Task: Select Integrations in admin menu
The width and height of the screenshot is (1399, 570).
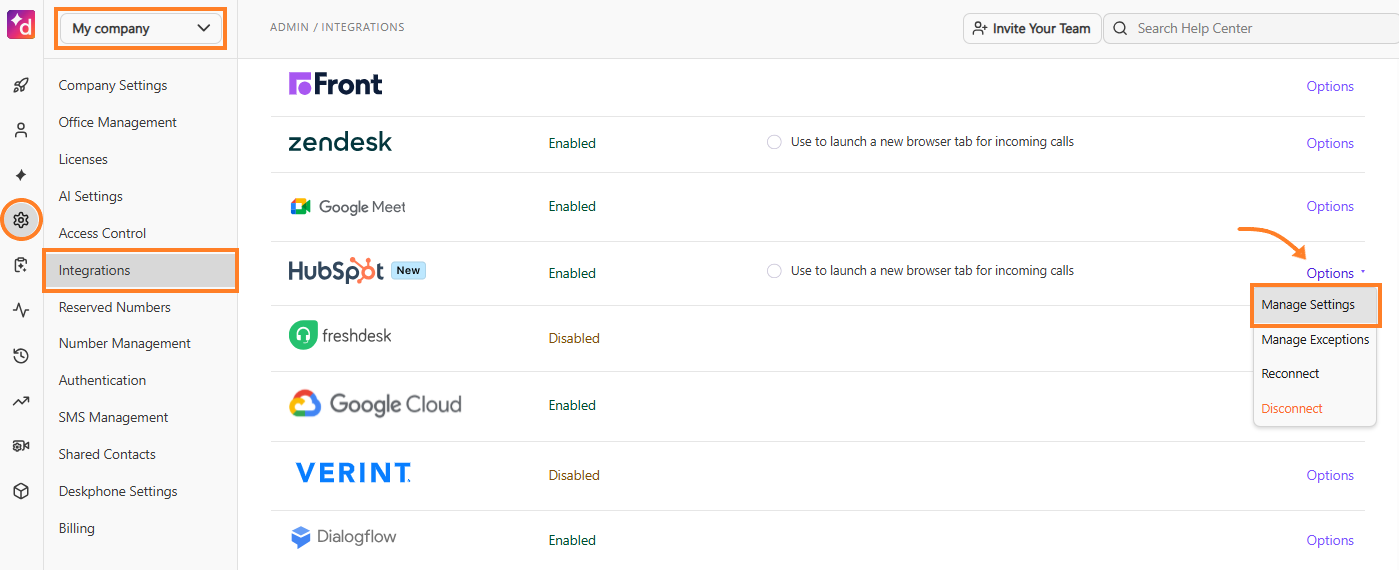Action: click(140, 270)
